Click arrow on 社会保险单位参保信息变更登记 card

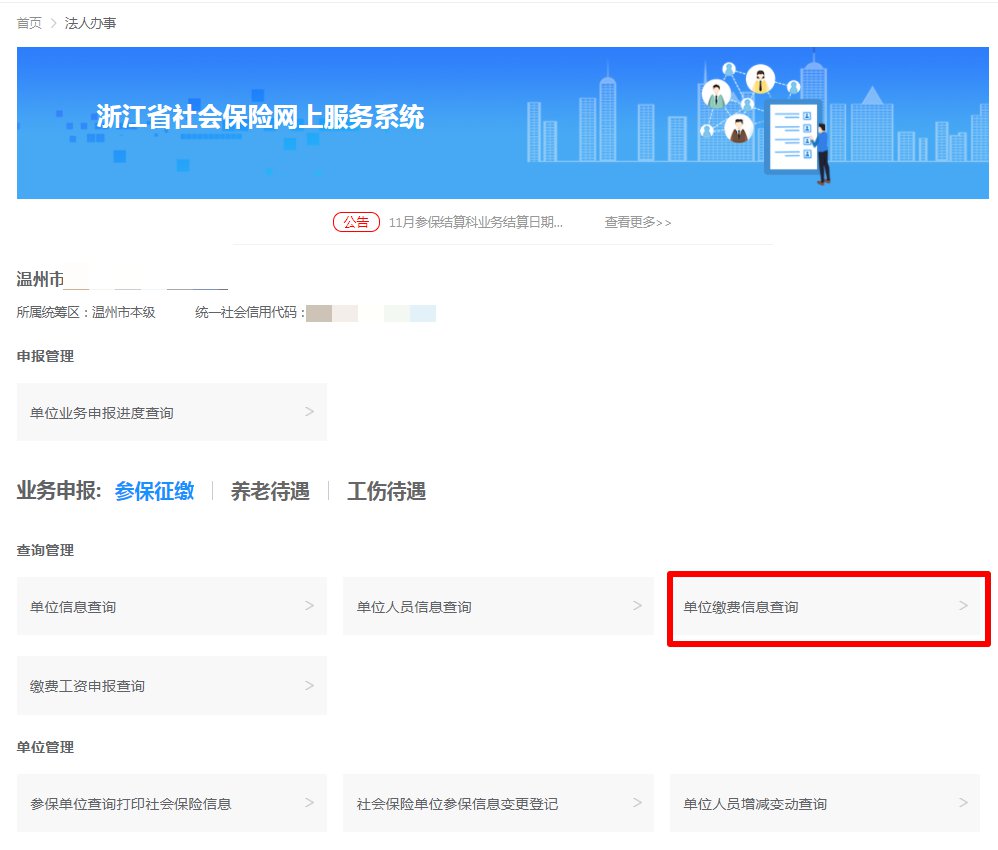point(637,803)
